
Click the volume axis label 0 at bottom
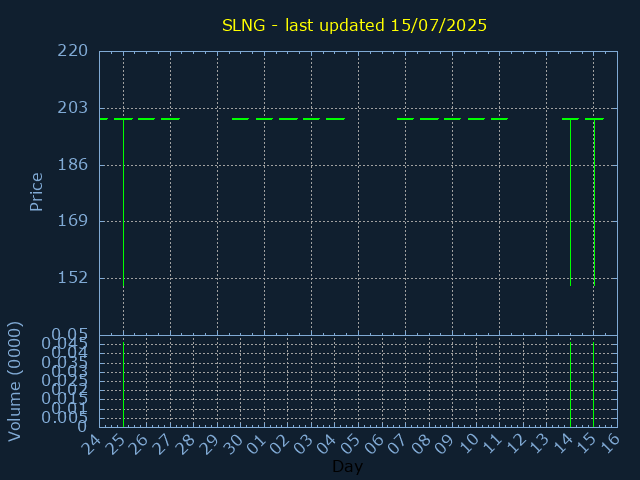[82, 427]
